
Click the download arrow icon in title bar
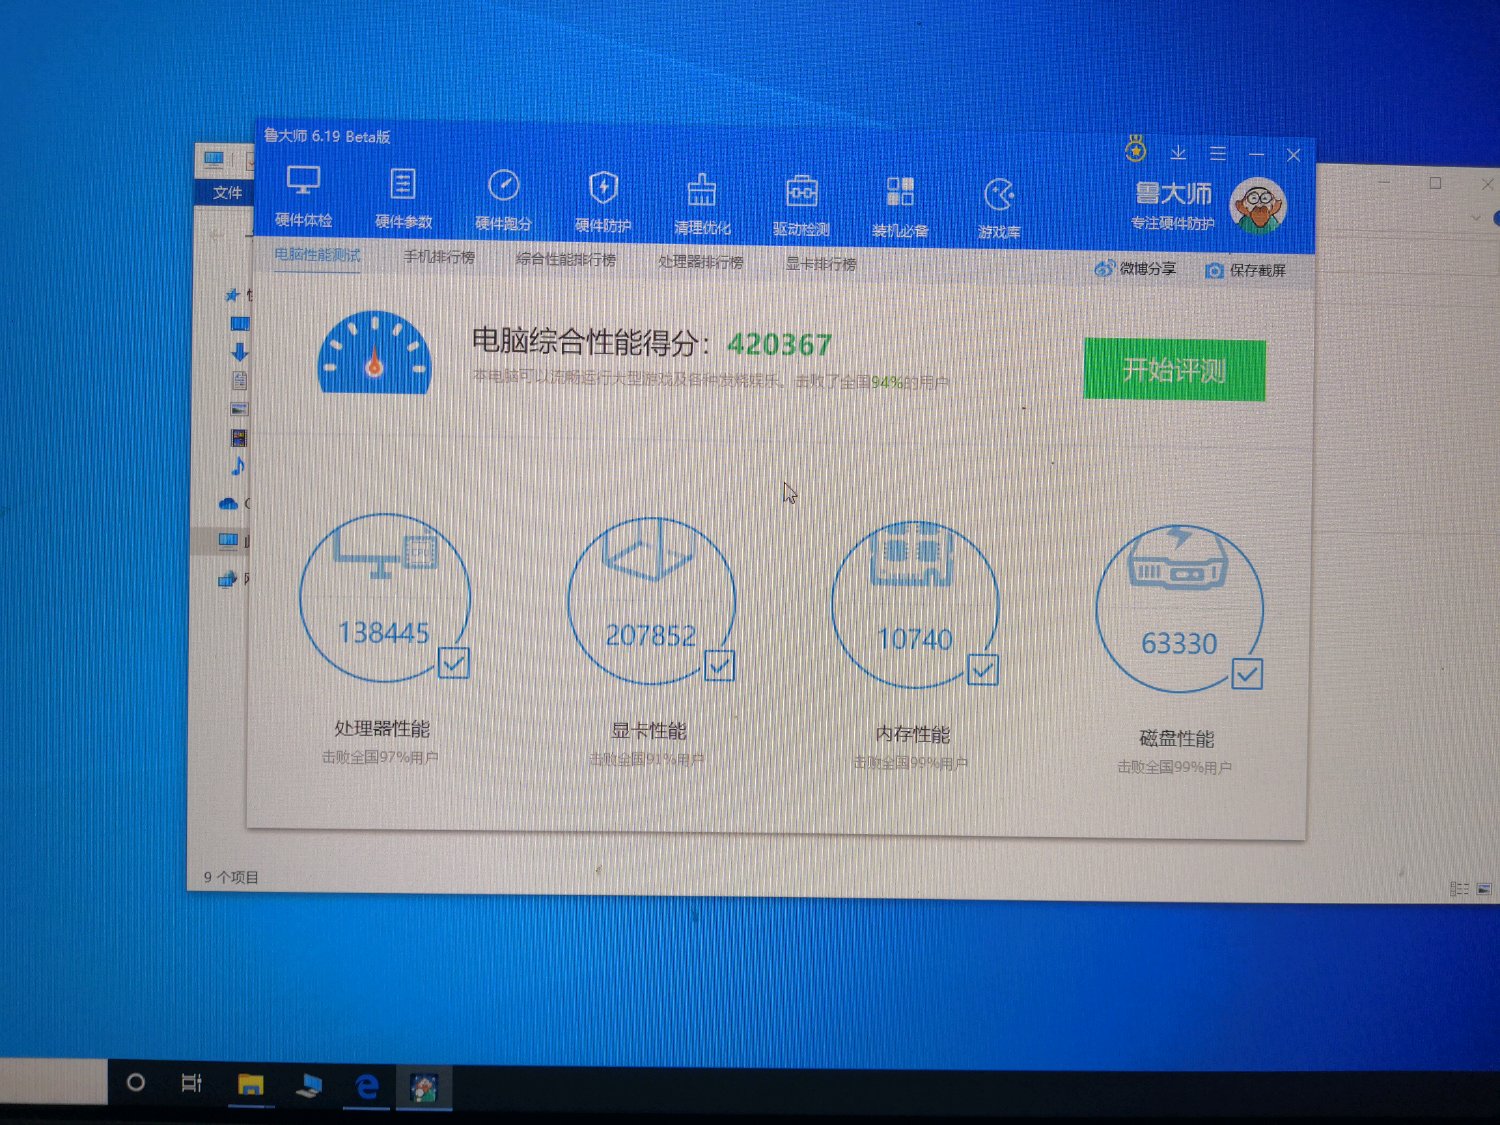point(1178,152)
